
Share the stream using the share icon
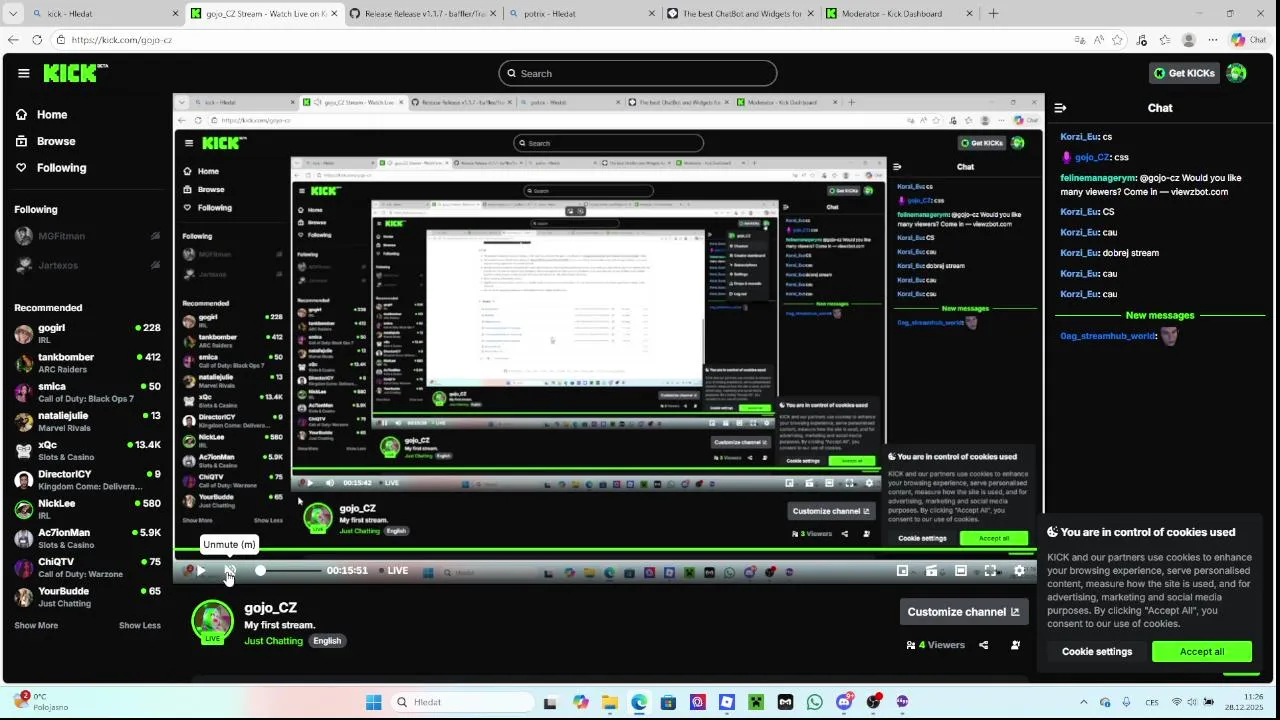click(x=983, y=645)
